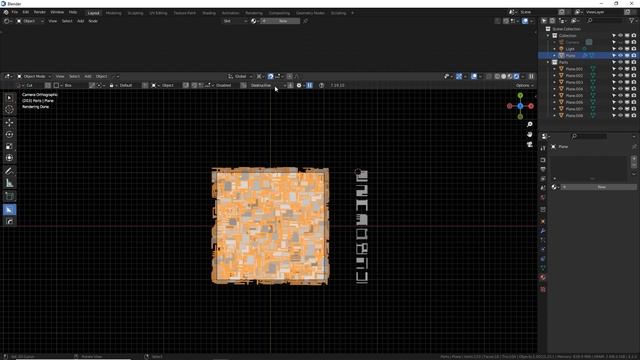Hide the Parts collection in viewport
The image size is (640, 360).
coord(620,62)
